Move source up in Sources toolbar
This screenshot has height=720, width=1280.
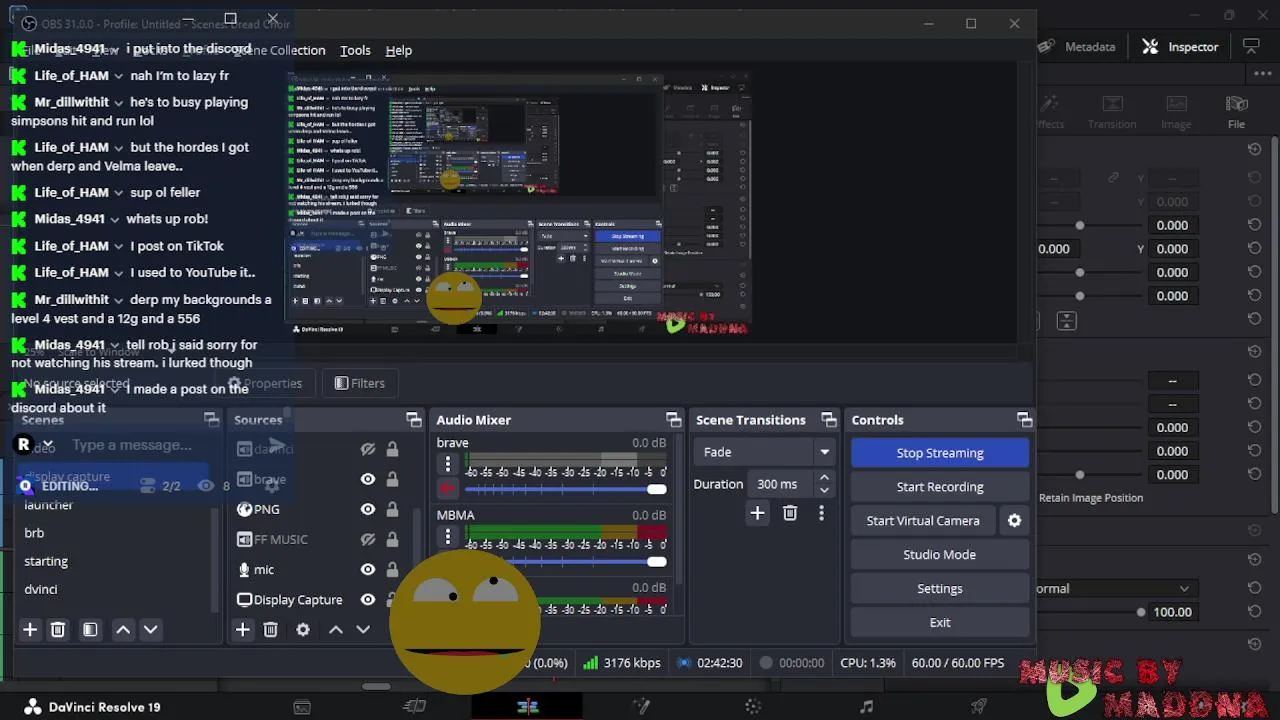pyautogui.click(x=336, y=629)
